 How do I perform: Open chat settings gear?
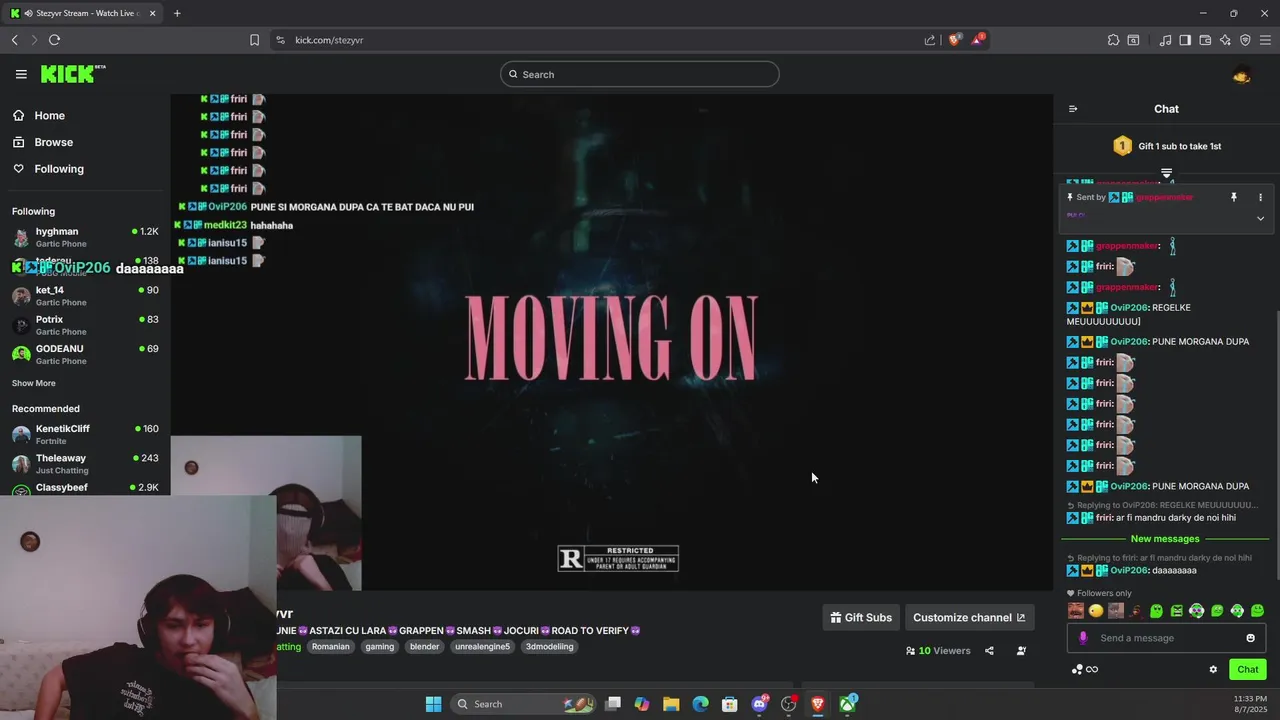(x=1213, y=670)
